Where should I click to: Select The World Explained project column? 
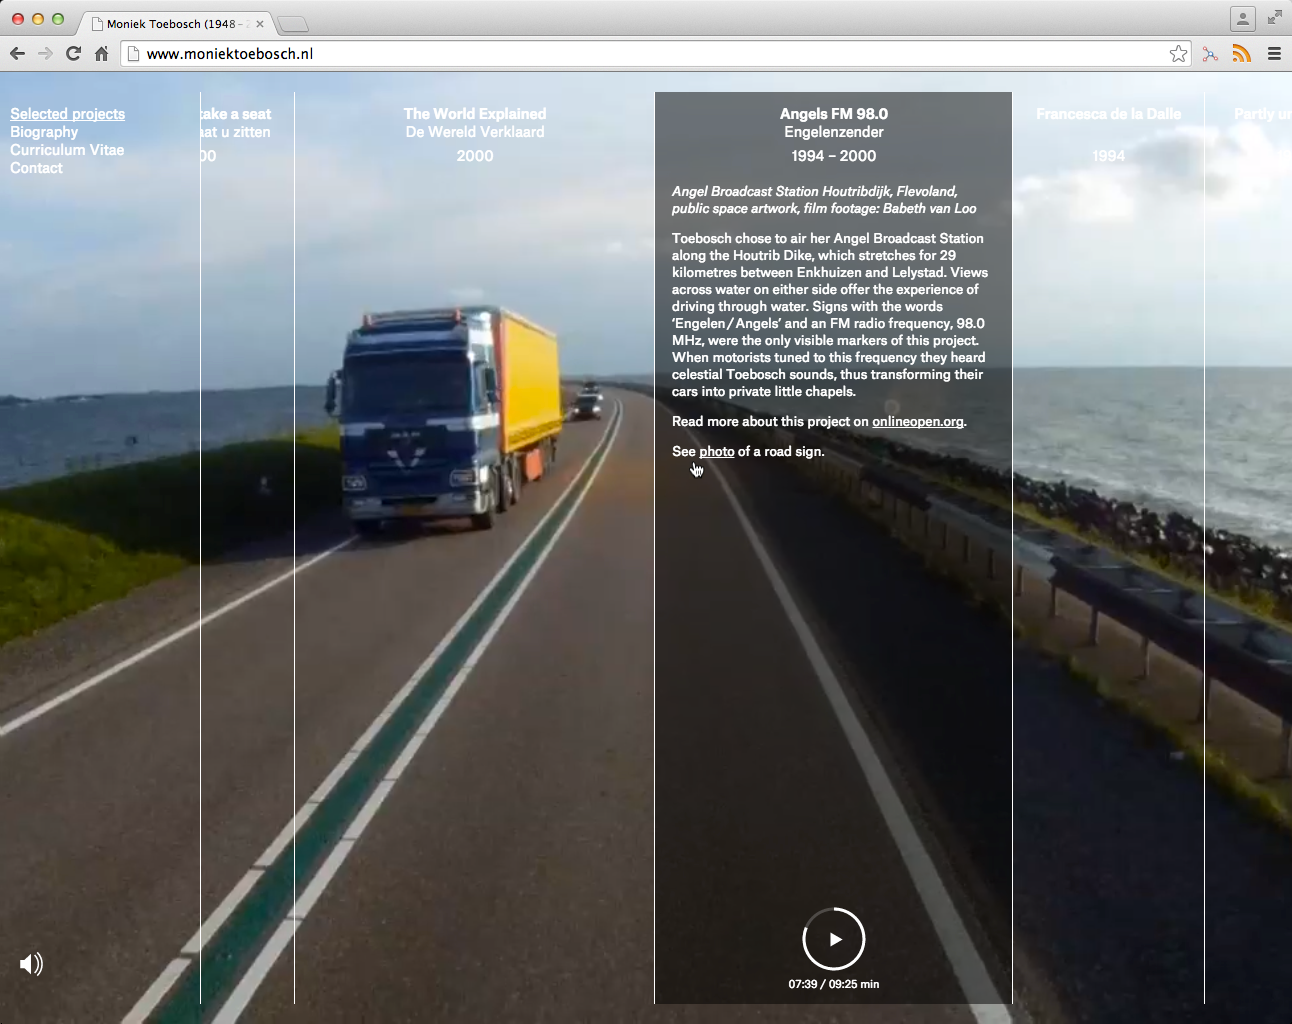(x=475, y=122)
